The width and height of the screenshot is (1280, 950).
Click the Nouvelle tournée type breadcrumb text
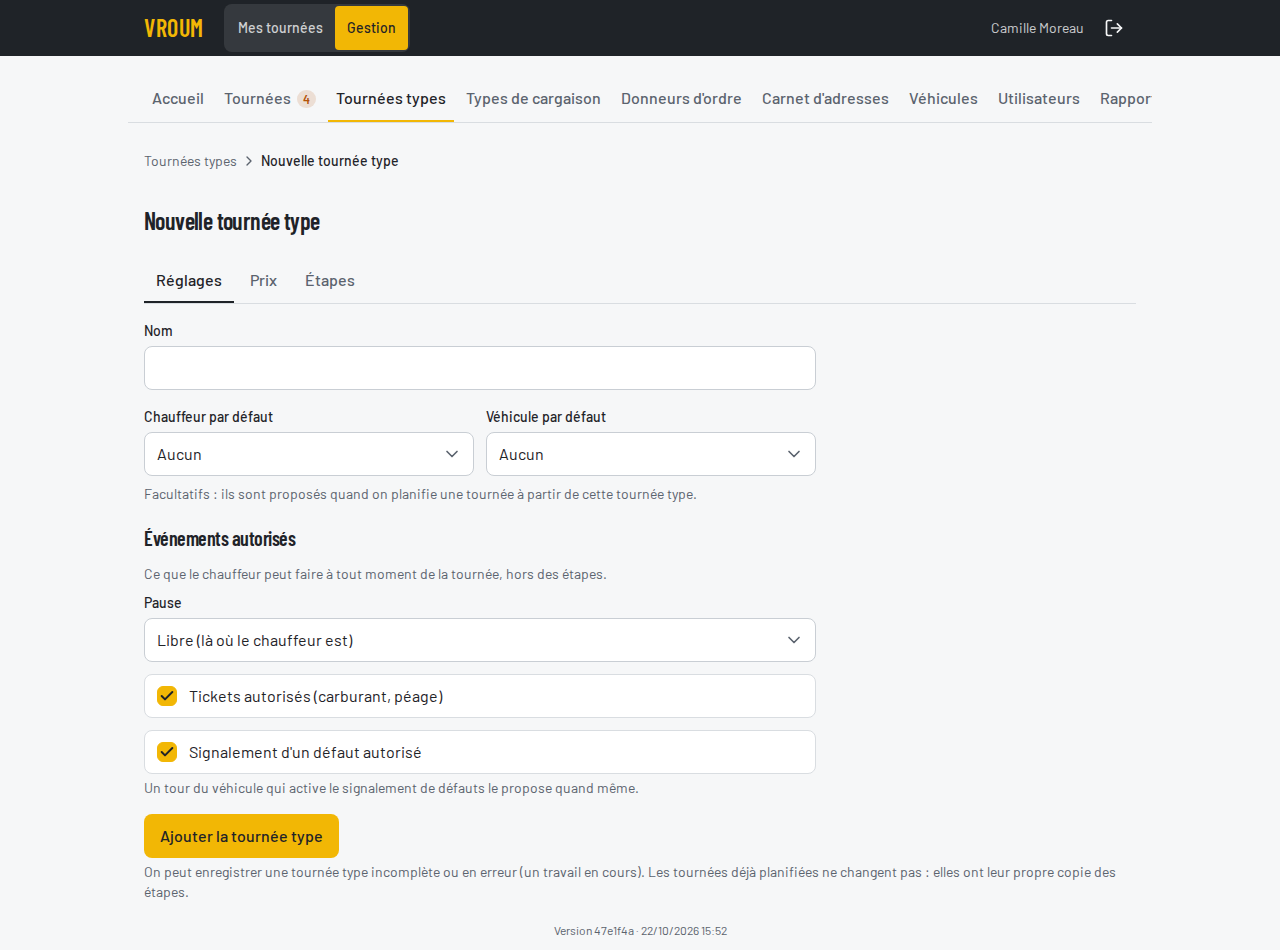[330, 161]
